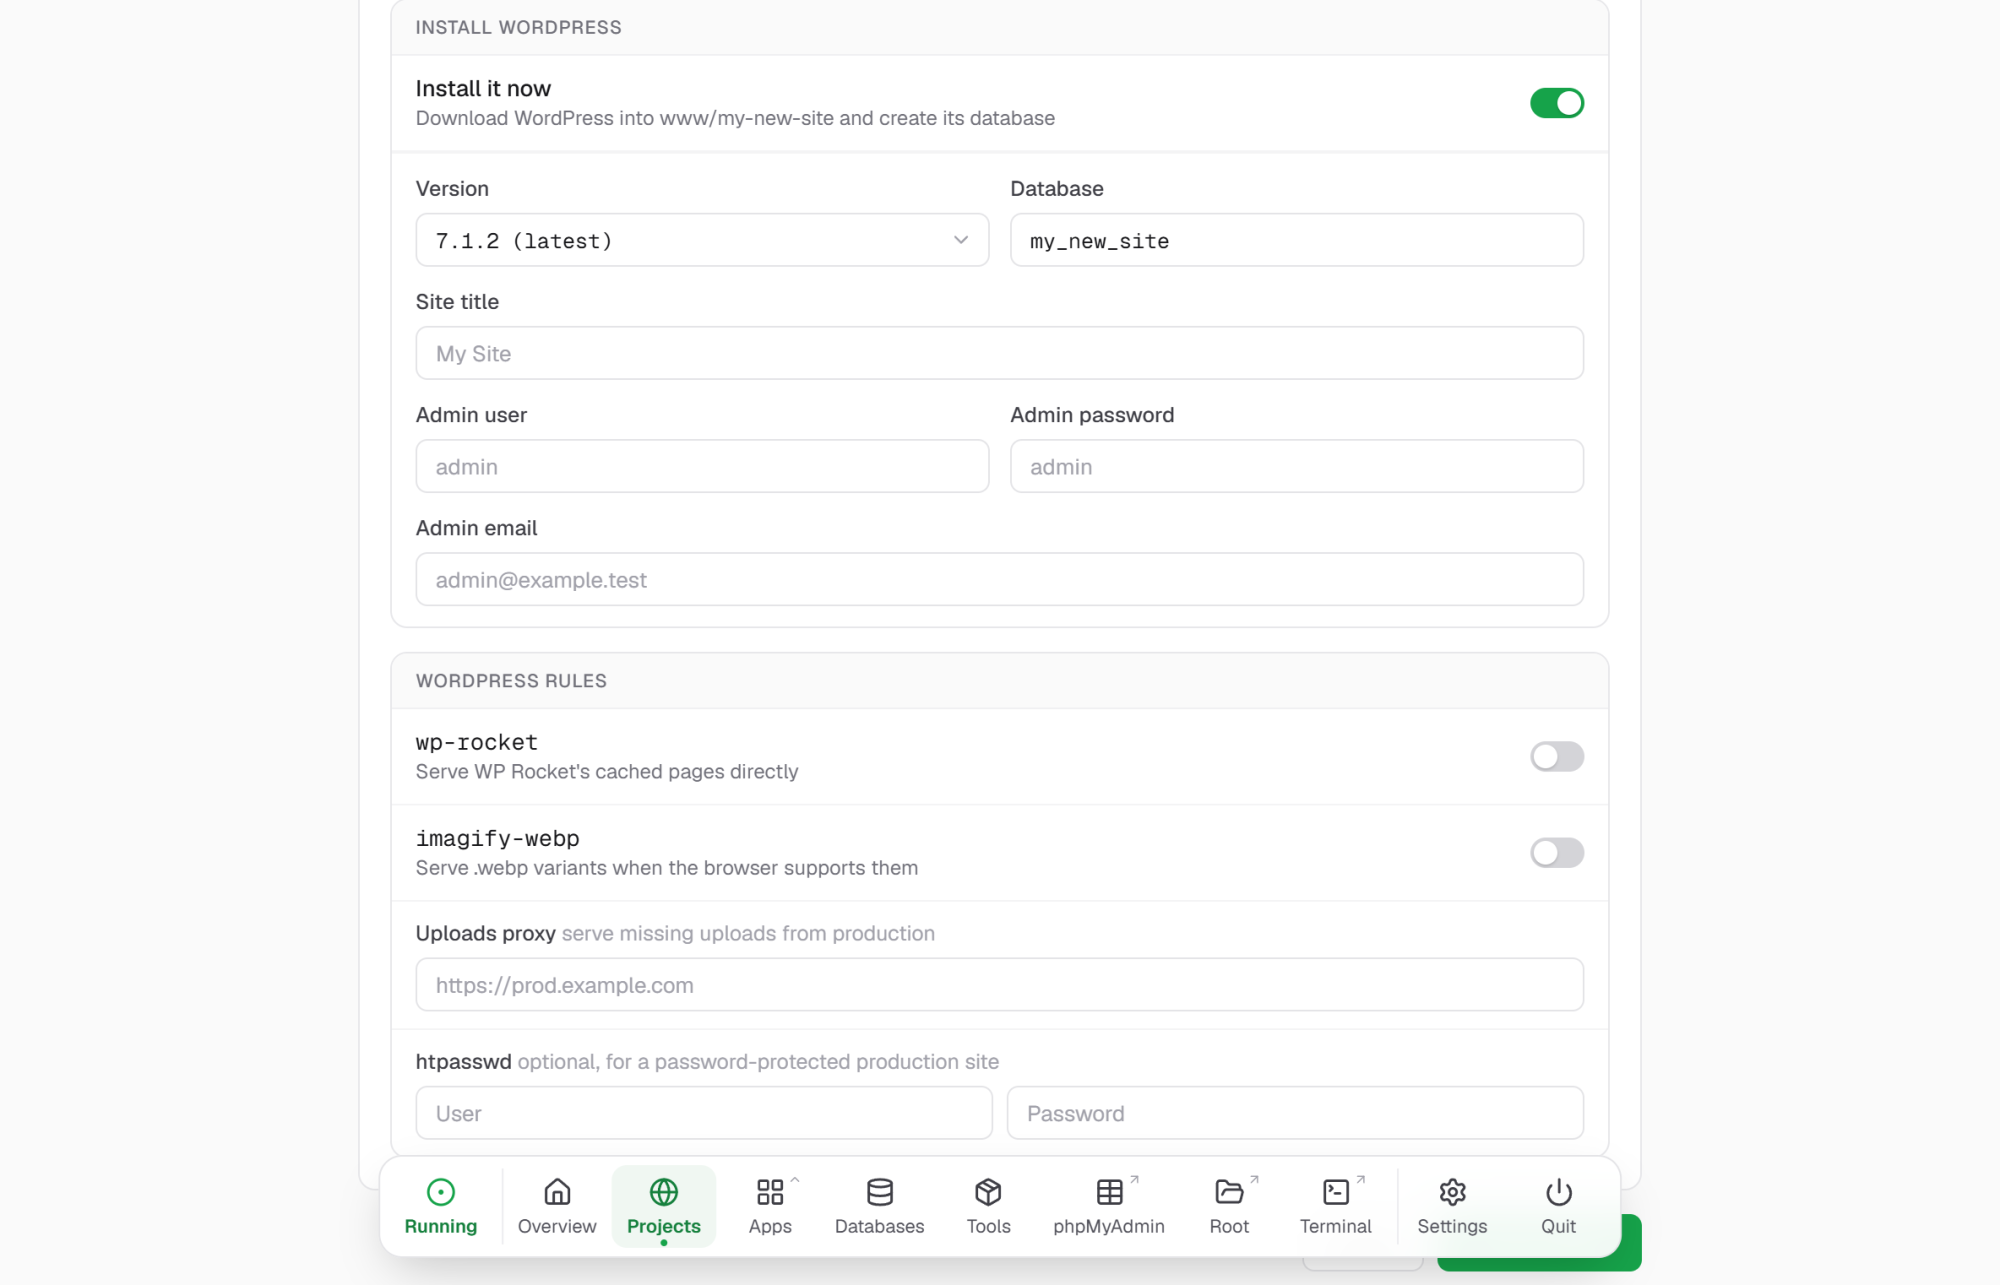The width and height of the screenshot is (2000, 1285).
Task: Click the Database field containing my_new_site
Action: click(1297, 240)
